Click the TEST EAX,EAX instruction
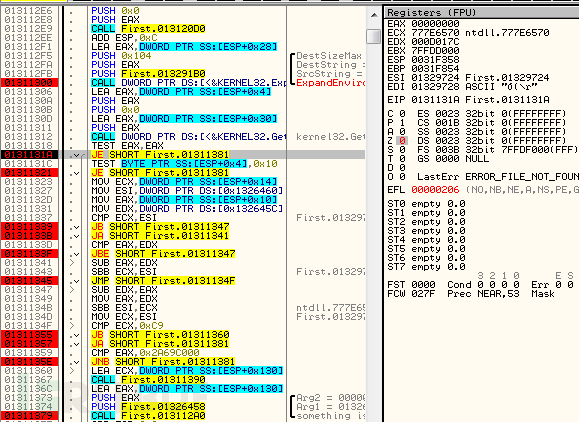The image size is (579, 422). (127, 146)
